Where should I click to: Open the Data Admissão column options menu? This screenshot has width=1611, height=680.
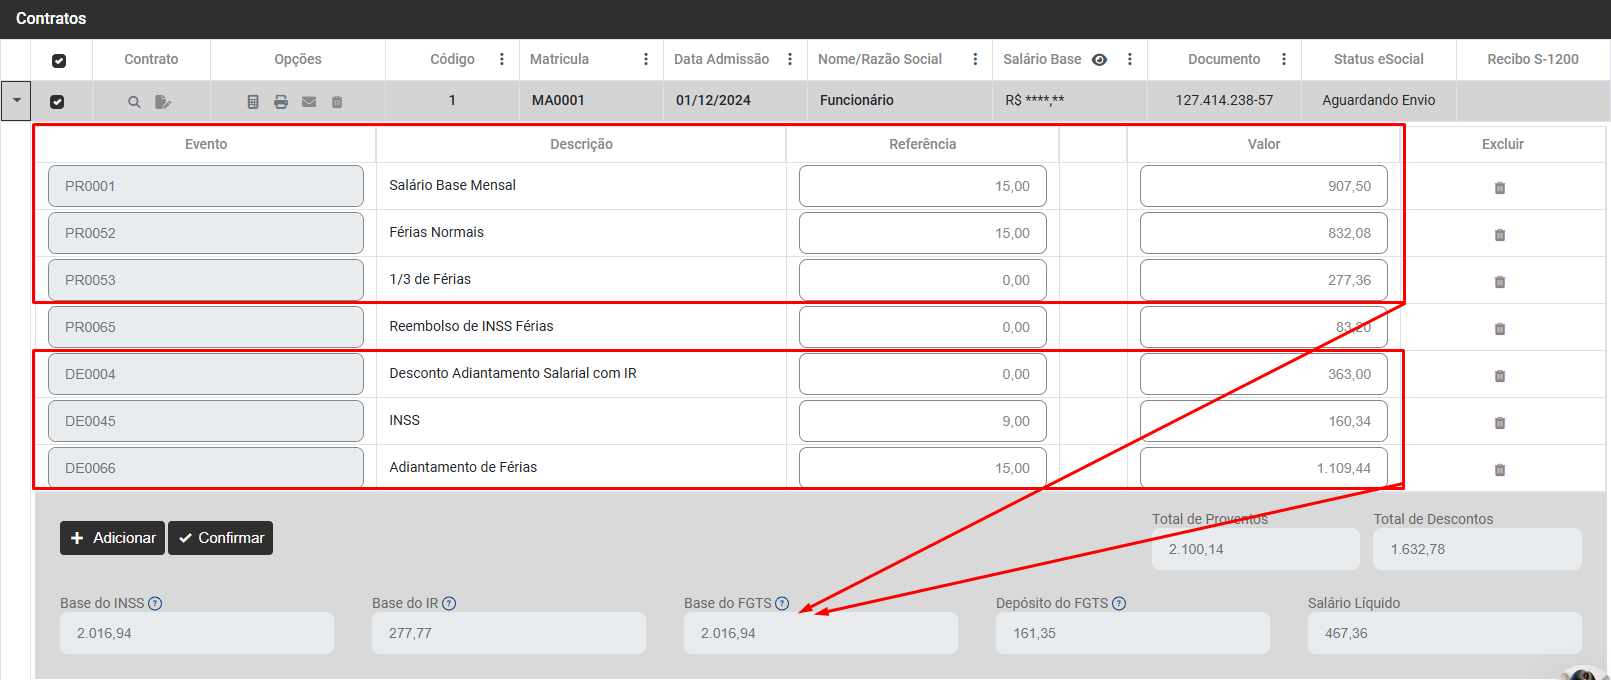(790, 60)
